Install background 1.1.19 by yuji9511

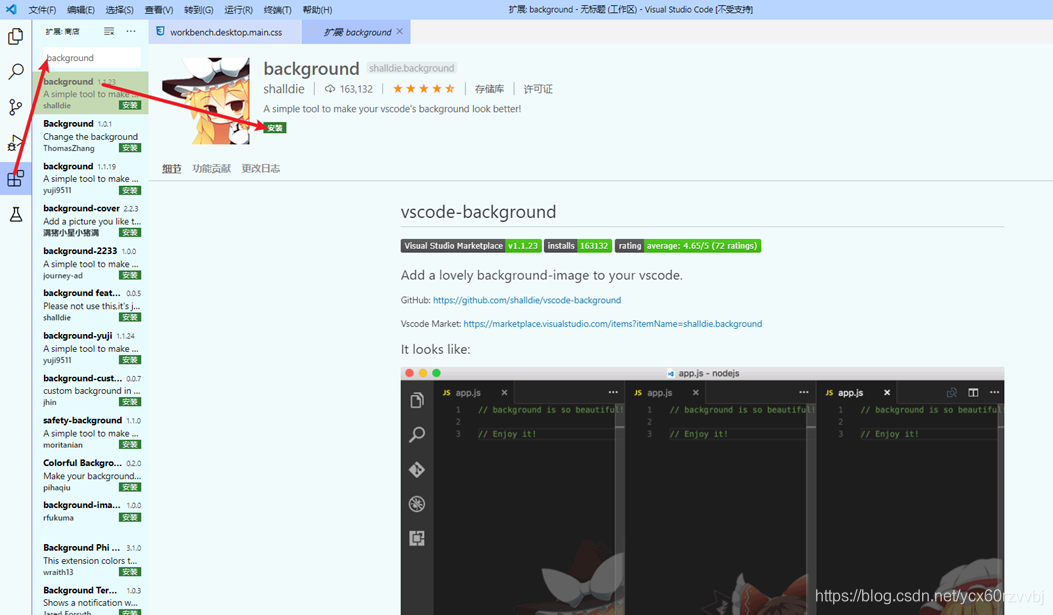(x=130, y=190)
